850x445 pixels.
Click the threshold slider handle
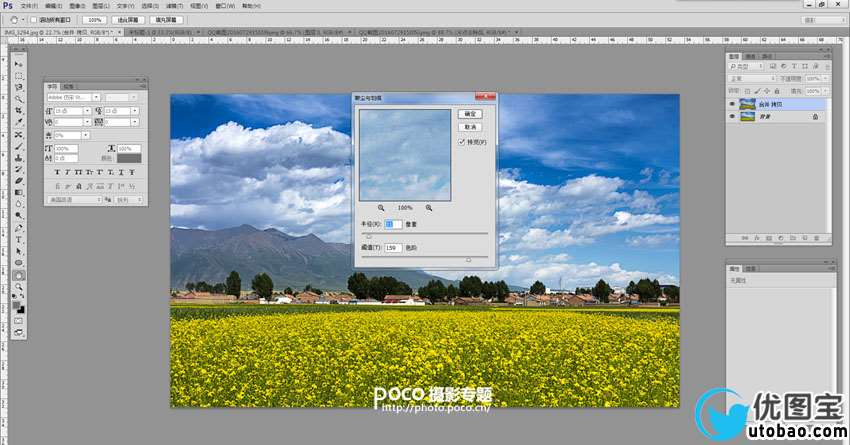(x=468, y=260)
